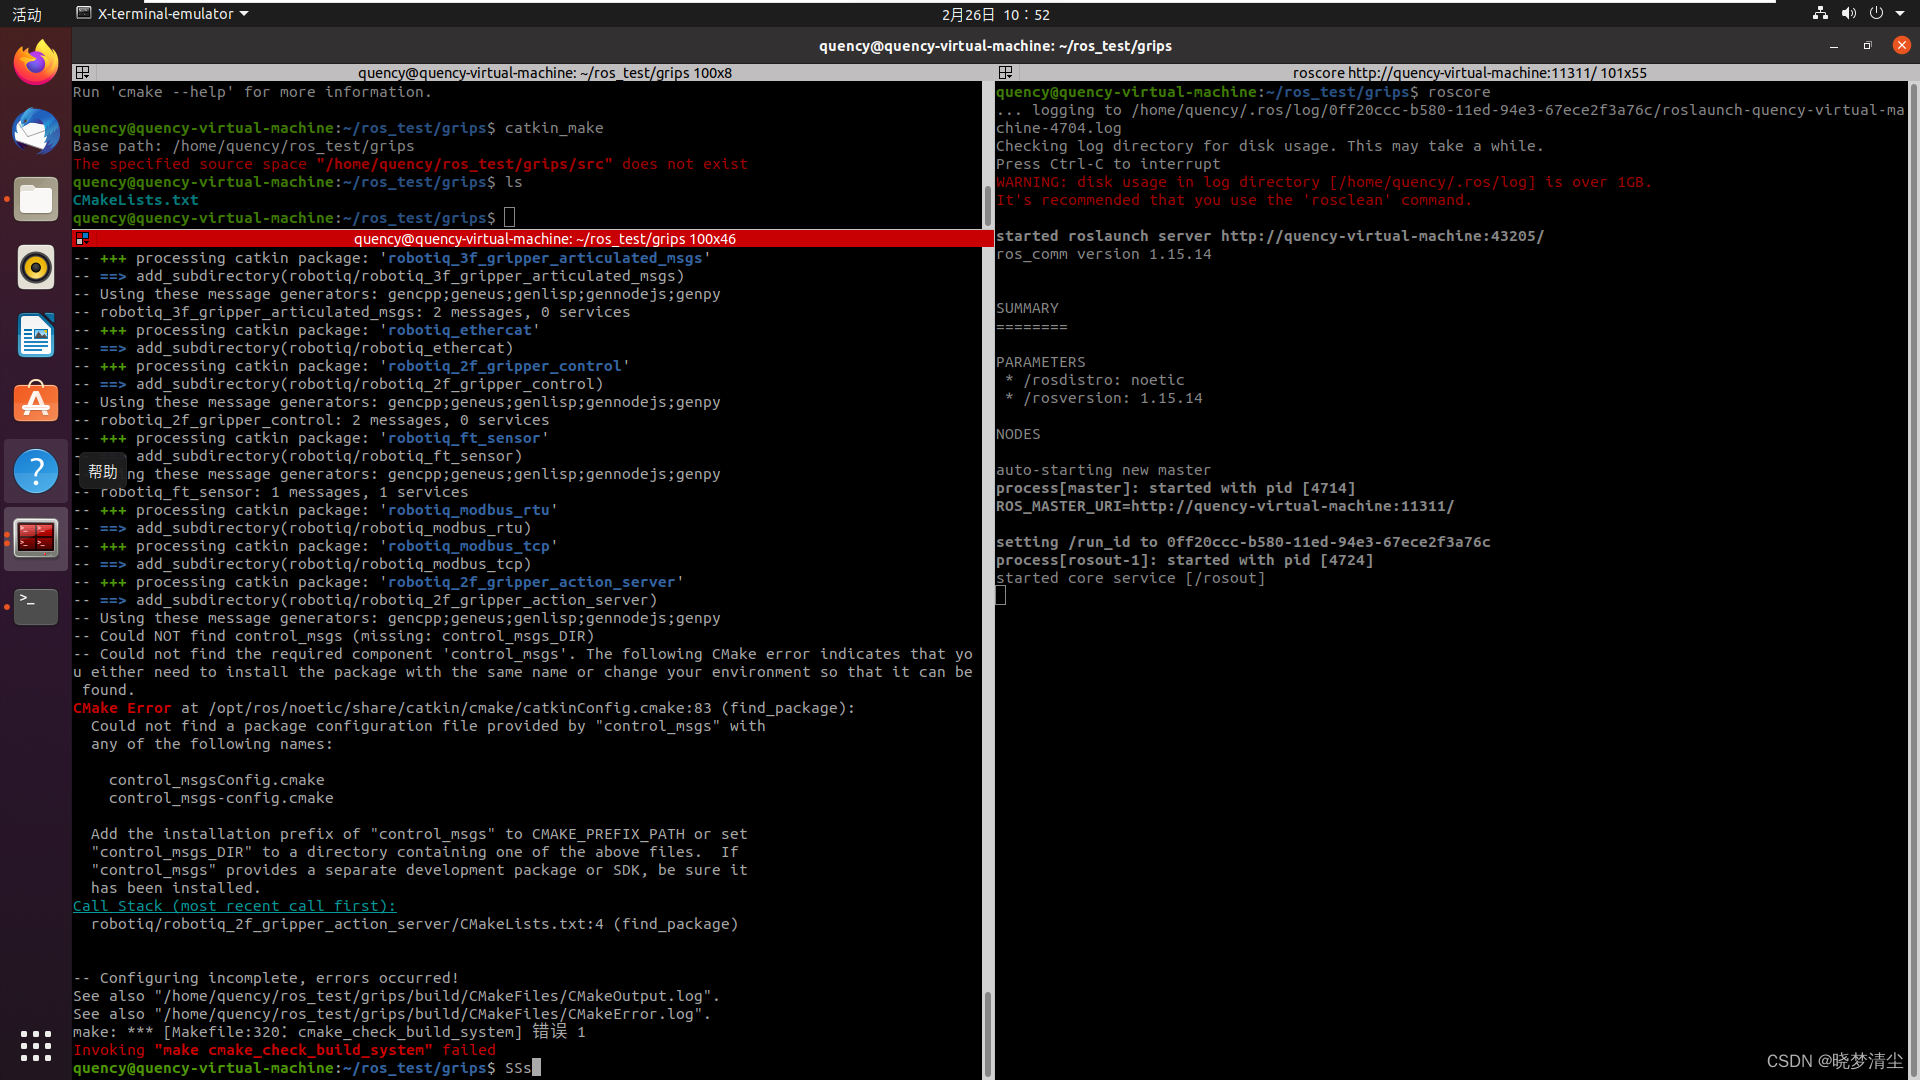
Task: Click 'robotiq_modbus_tcp' package name
Action: point(469,546)
